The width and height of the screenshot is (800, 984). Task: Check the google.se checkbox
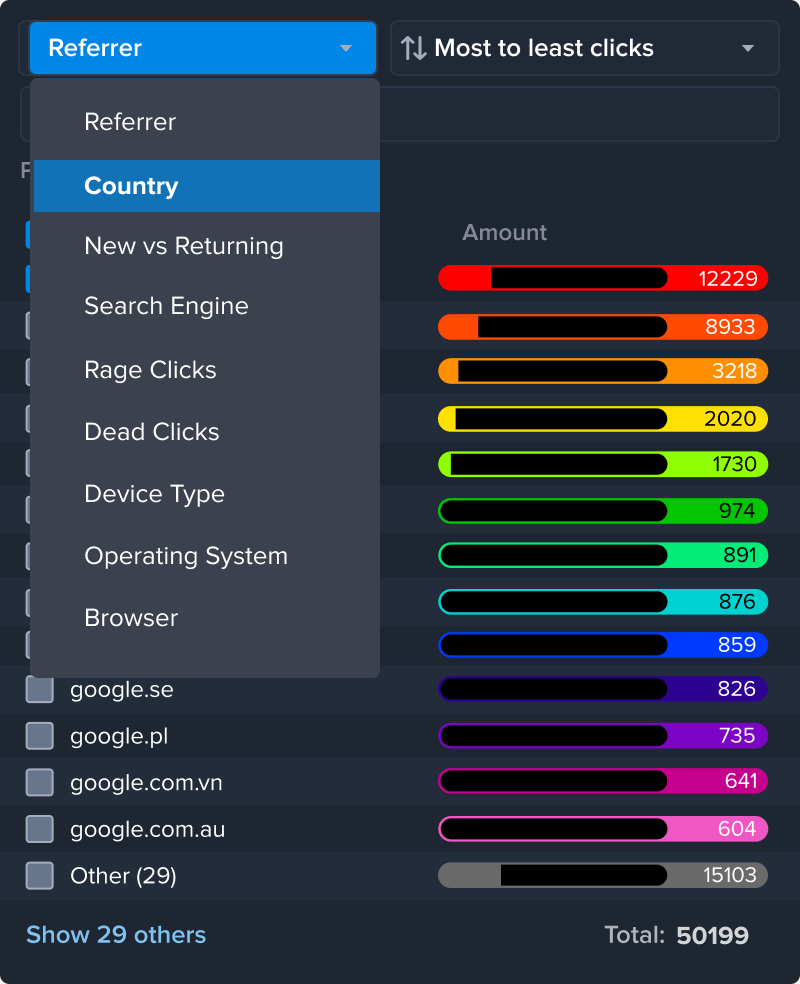point(39,690)
